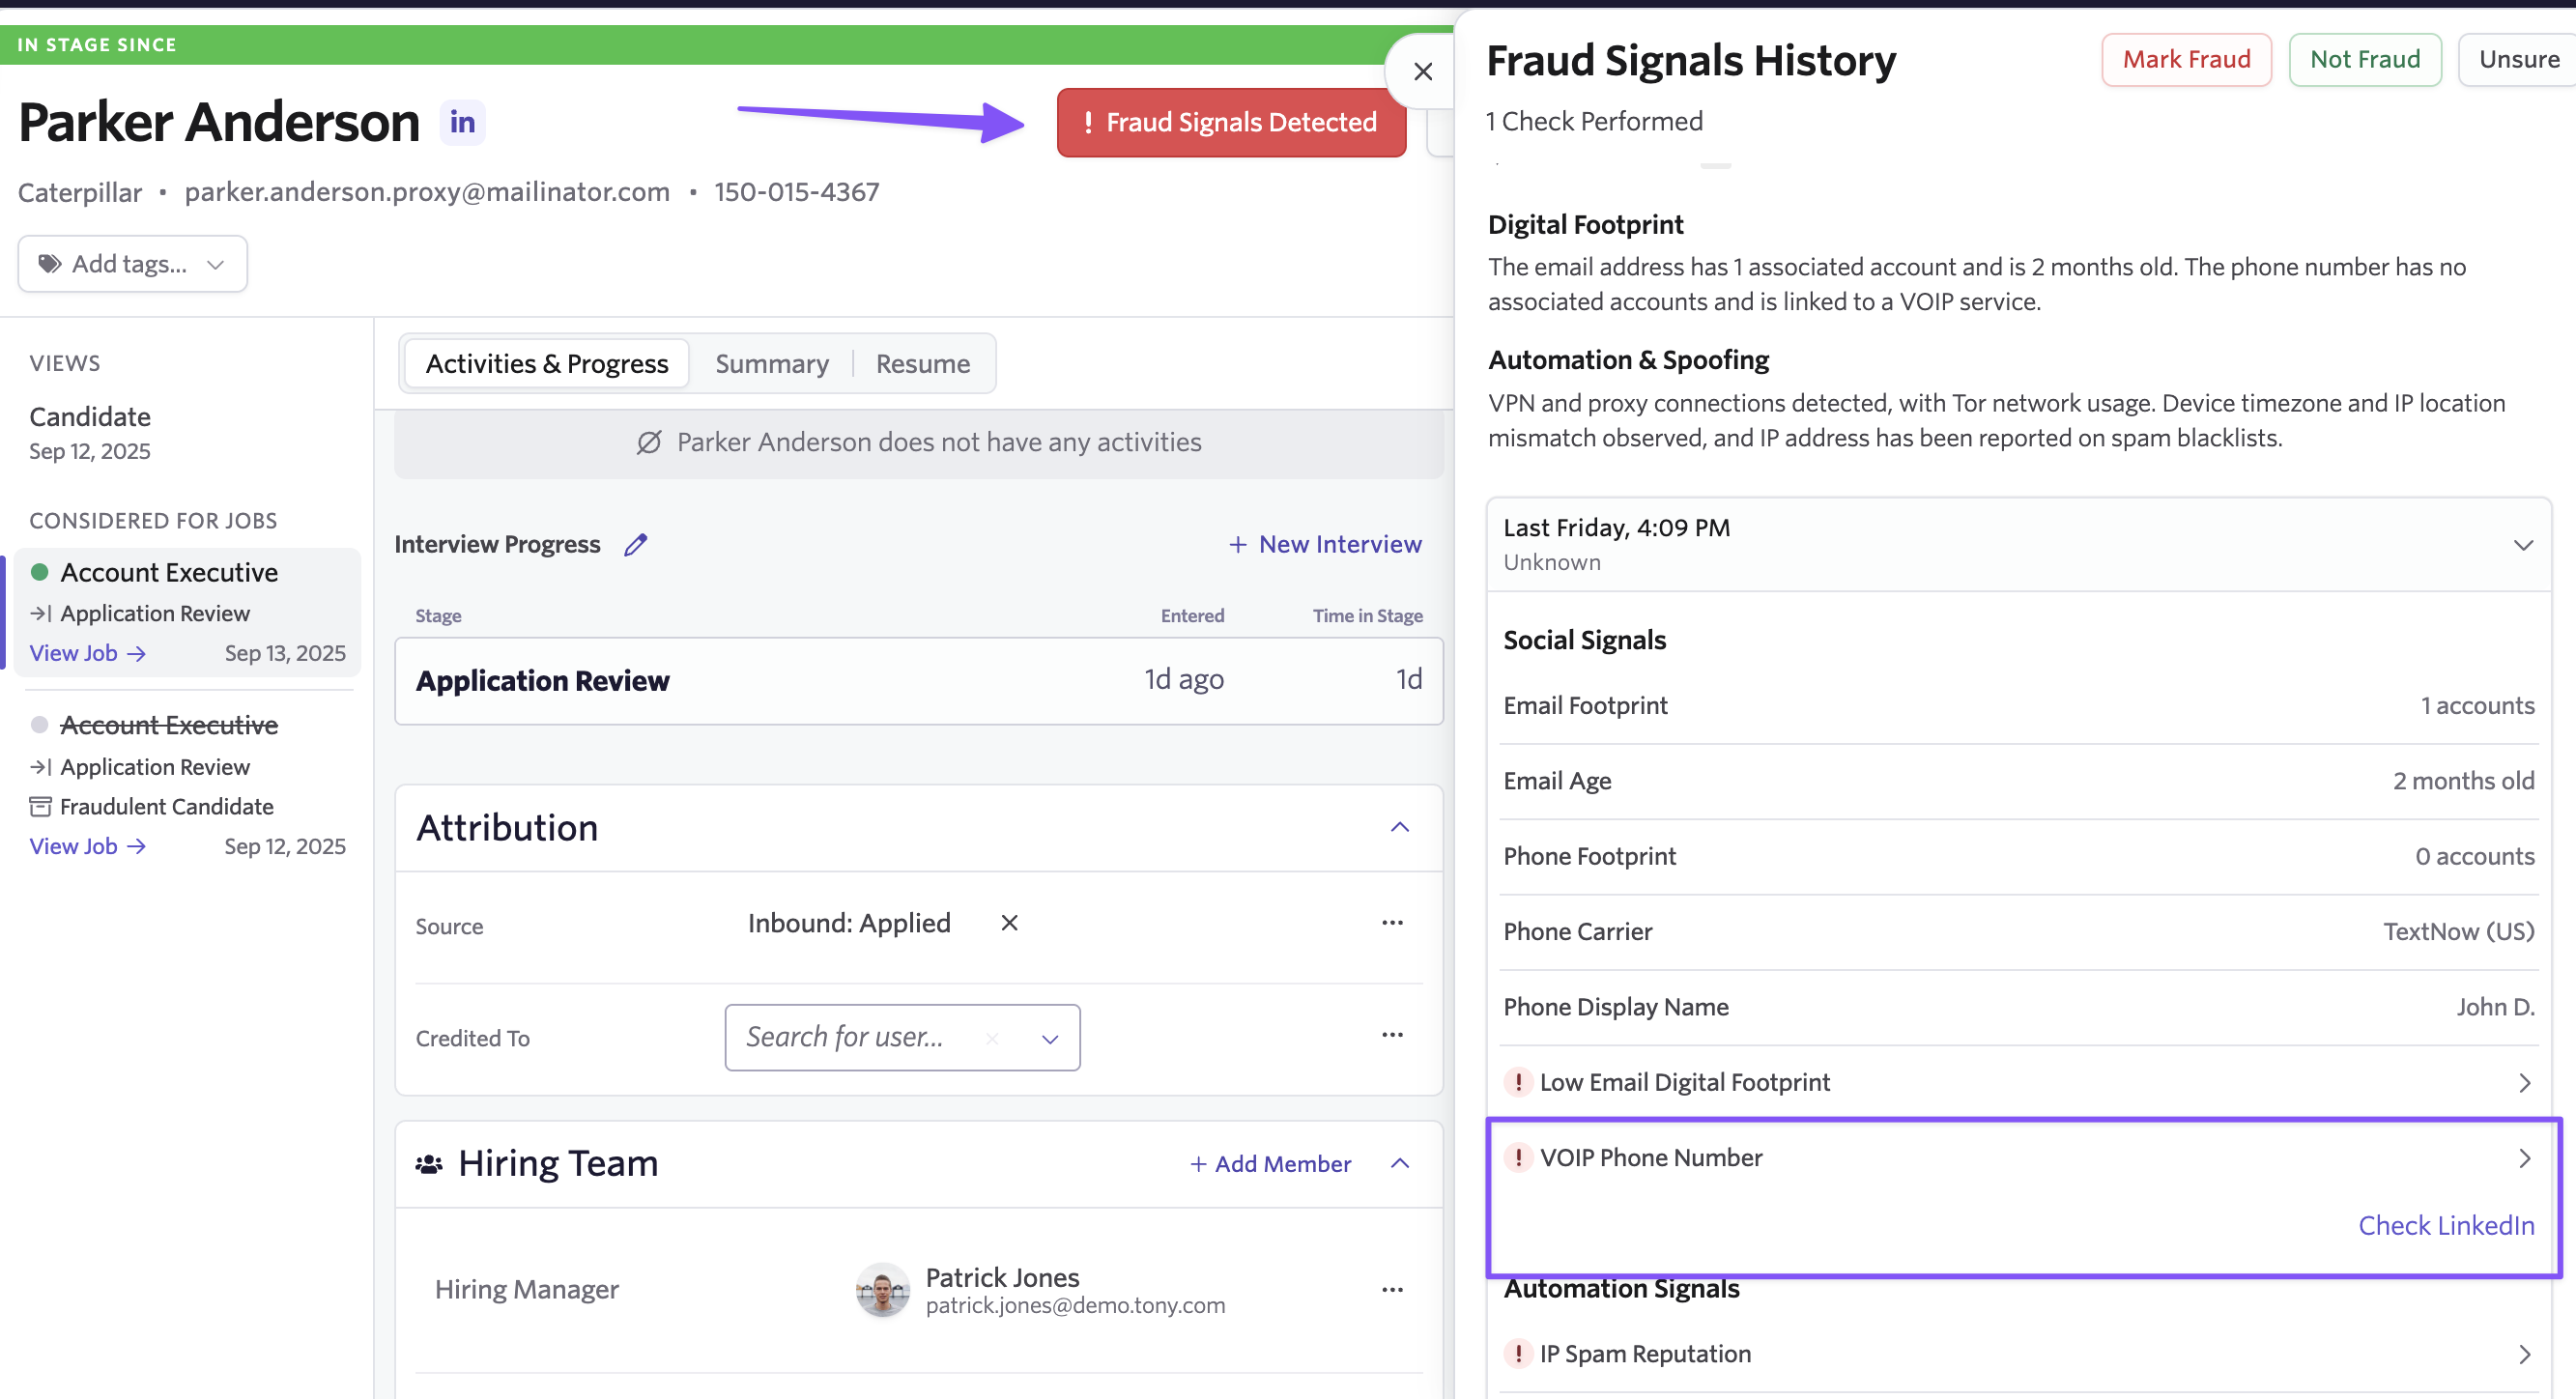Screen dimensions: 2576x1399
Task: Edit Interview Progress with pencil icon
Action: tap(635, 544)
